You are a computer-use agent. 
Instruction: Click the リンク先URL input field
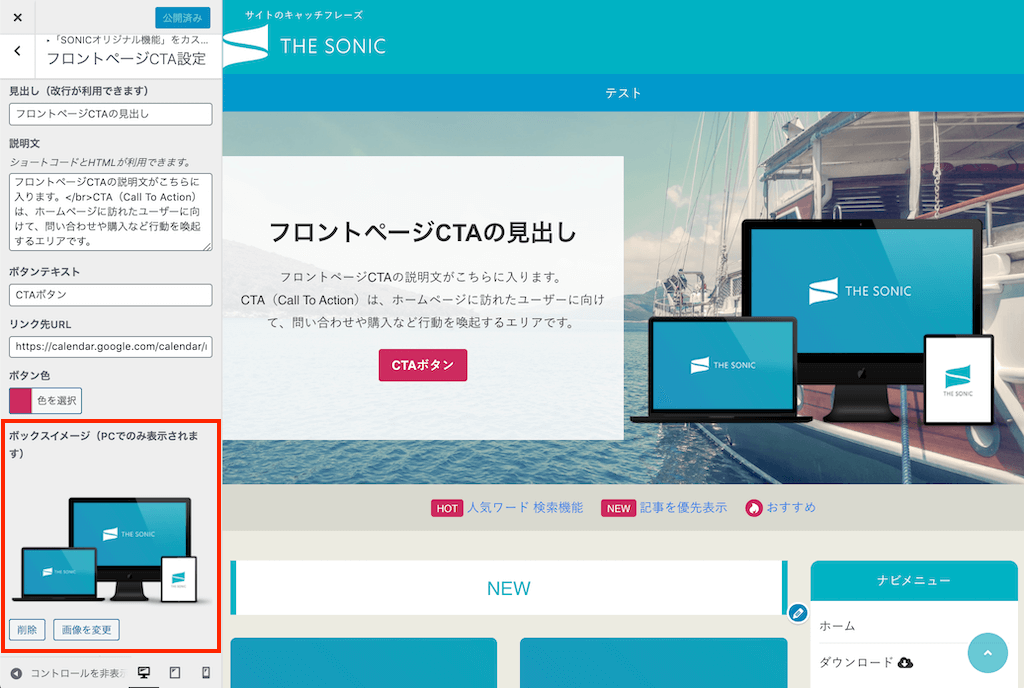click(x=110, y=347)
